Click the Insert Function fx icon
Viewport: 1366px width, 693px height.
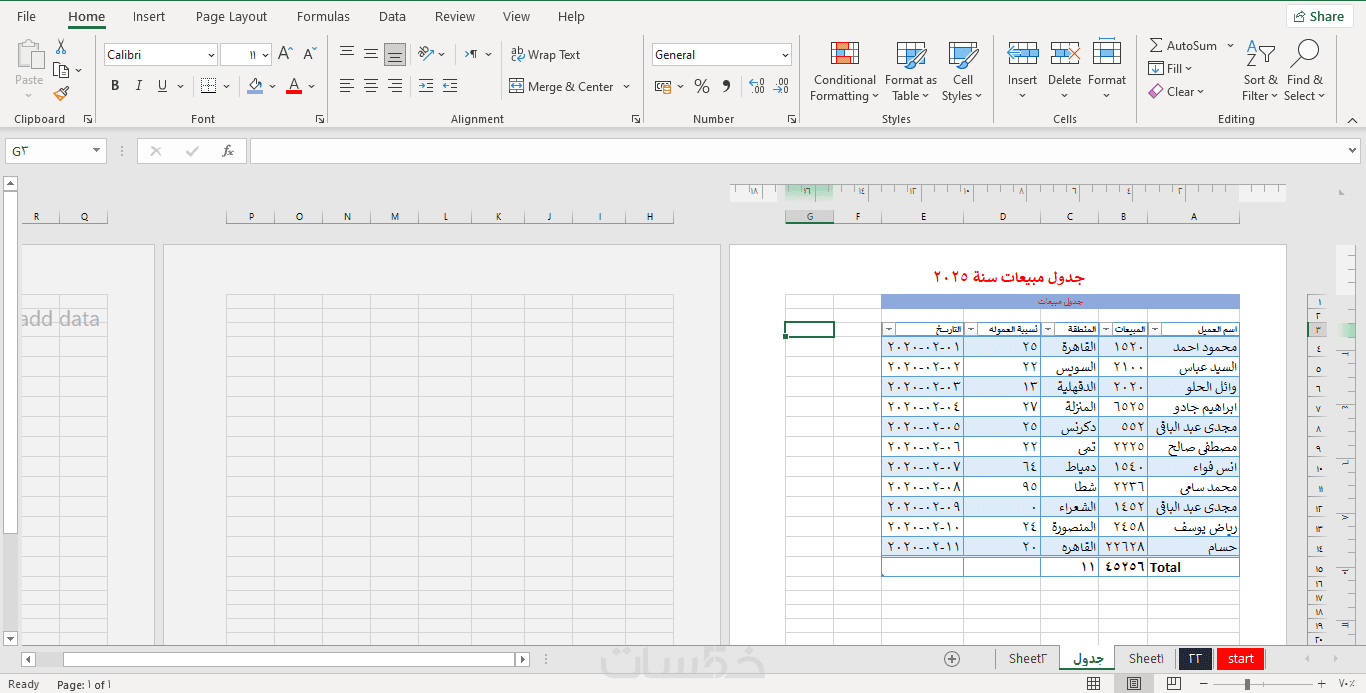tap(228, 151)
